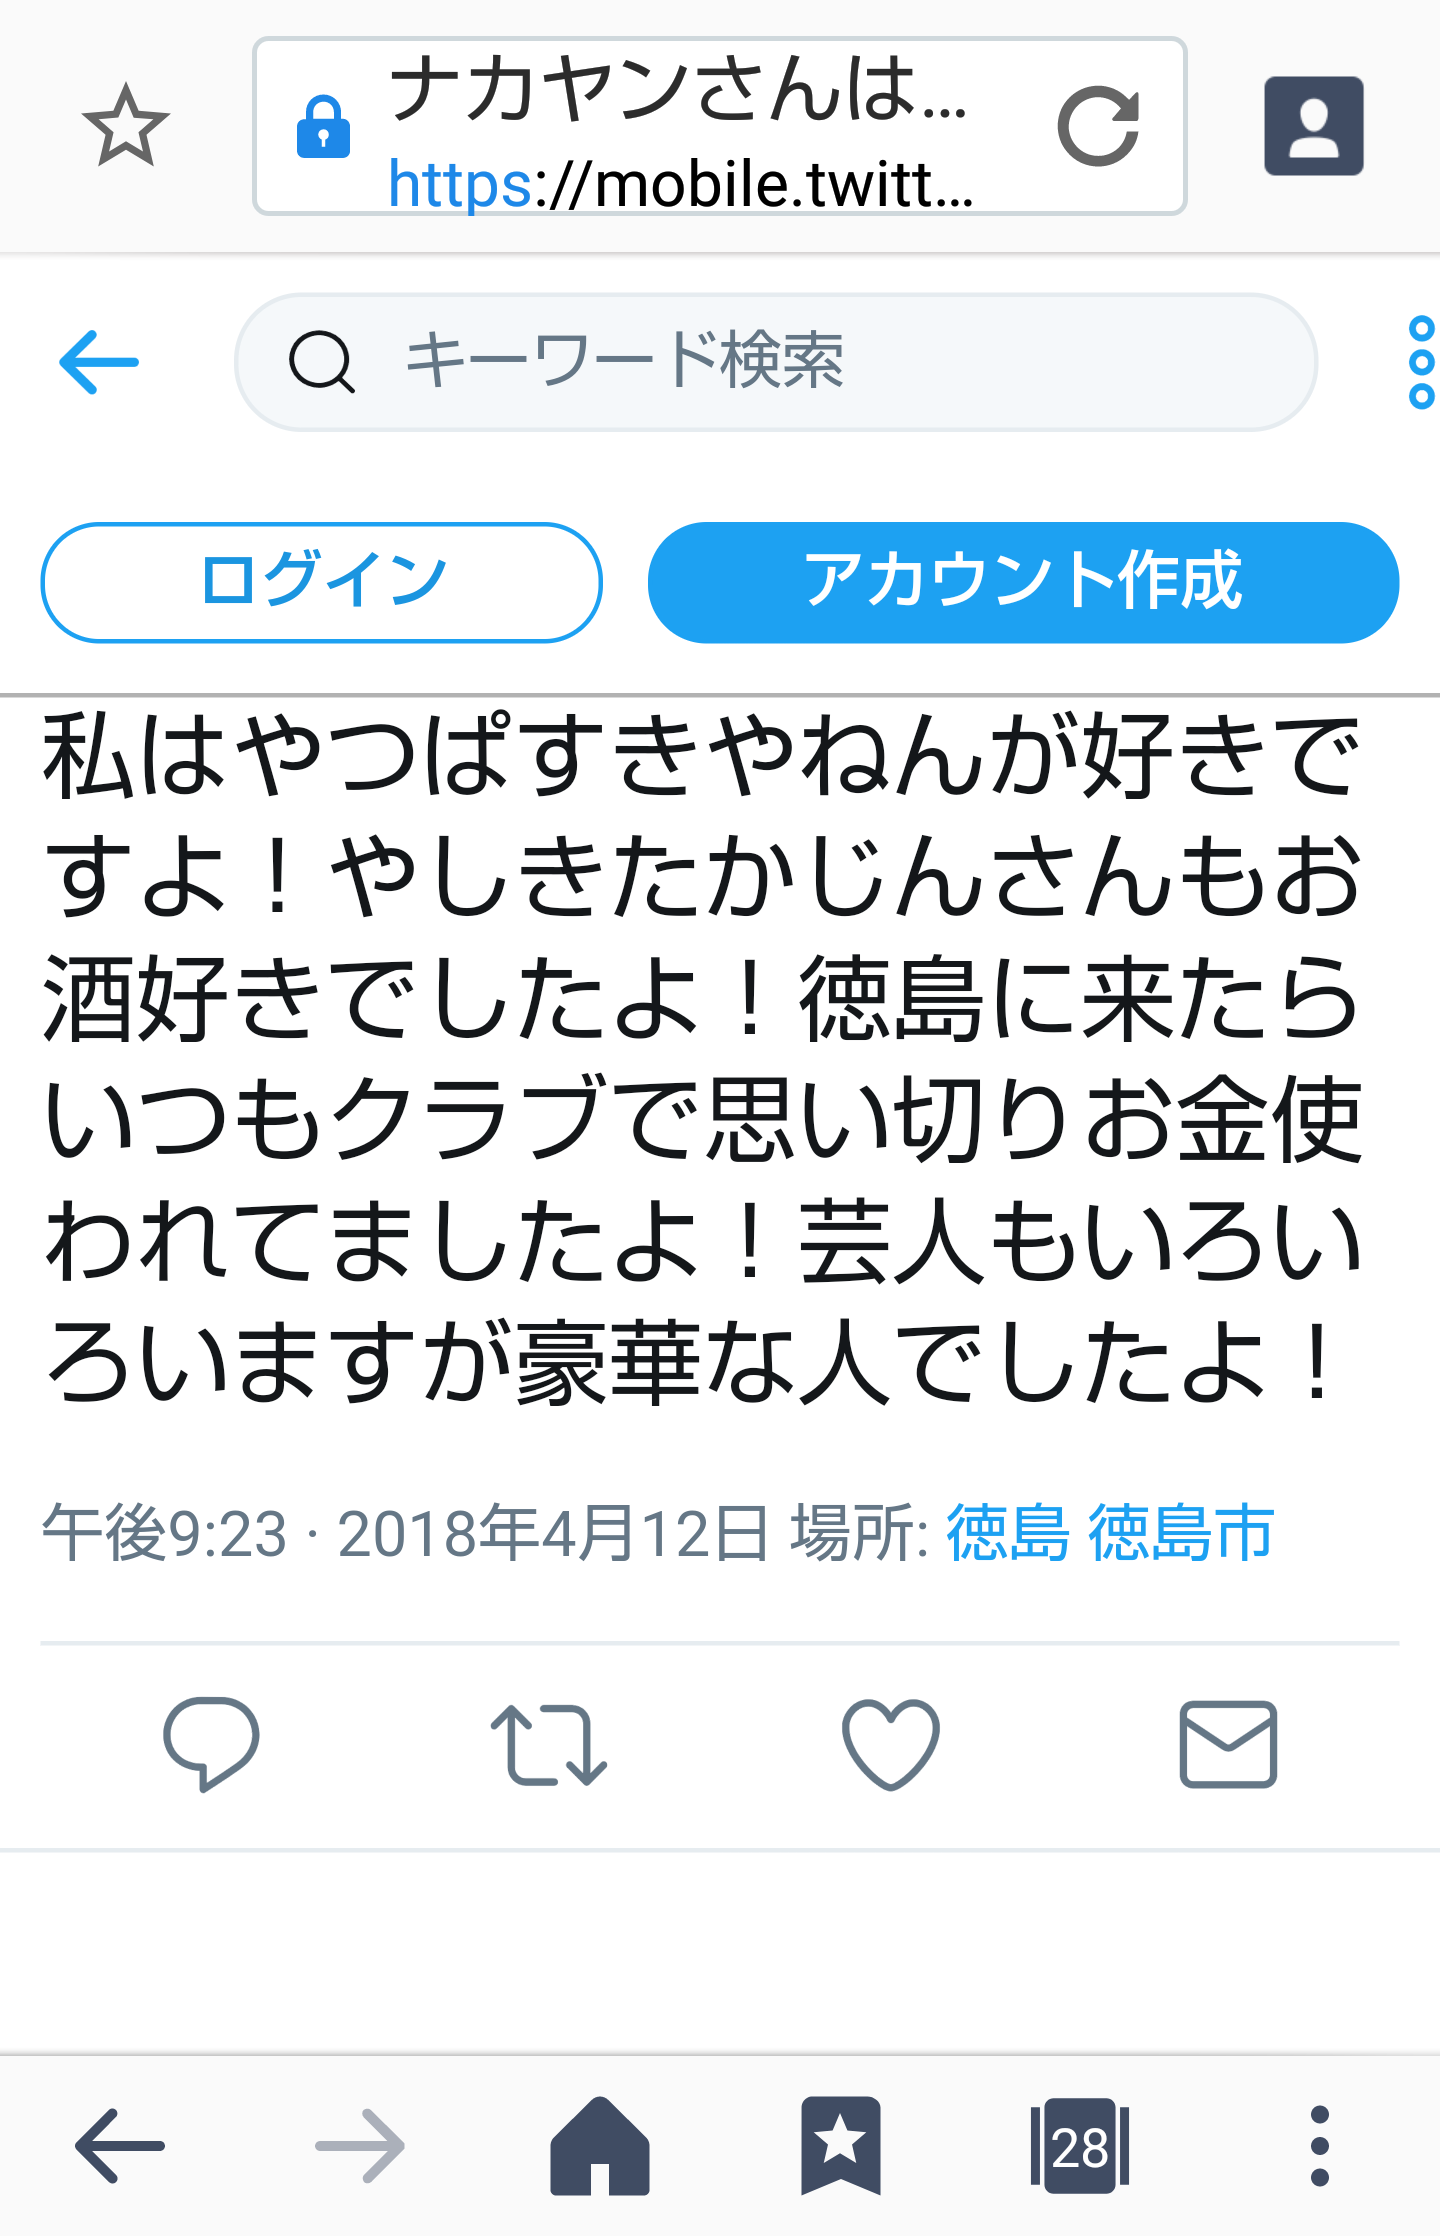Open the blue three-dot more menu
This screenshot has height=2236, width=1440.
pyautogui.click(x=1421, y=362)
